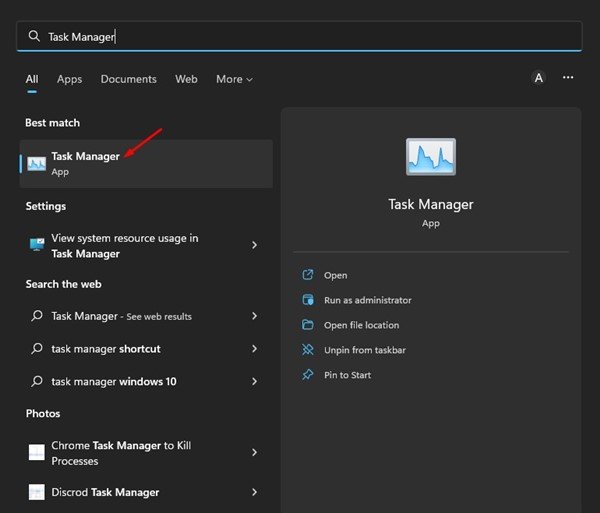Viewport: 600px width, 513px height.
Task: Open Task Manager app best match result
Action: click(146, 164)
